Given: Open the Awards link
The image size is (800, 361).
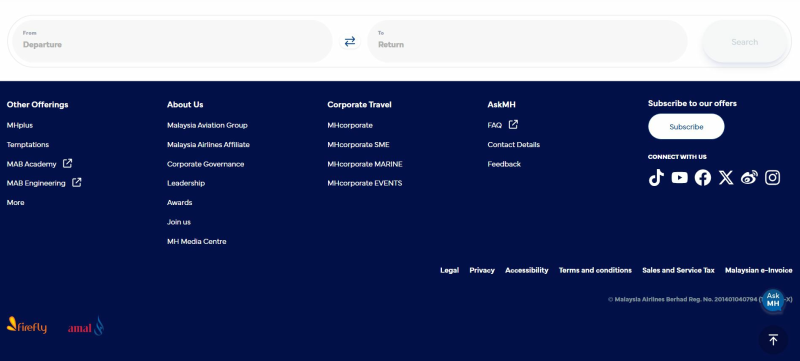Looking at the screenshot, I should point(180,202).
